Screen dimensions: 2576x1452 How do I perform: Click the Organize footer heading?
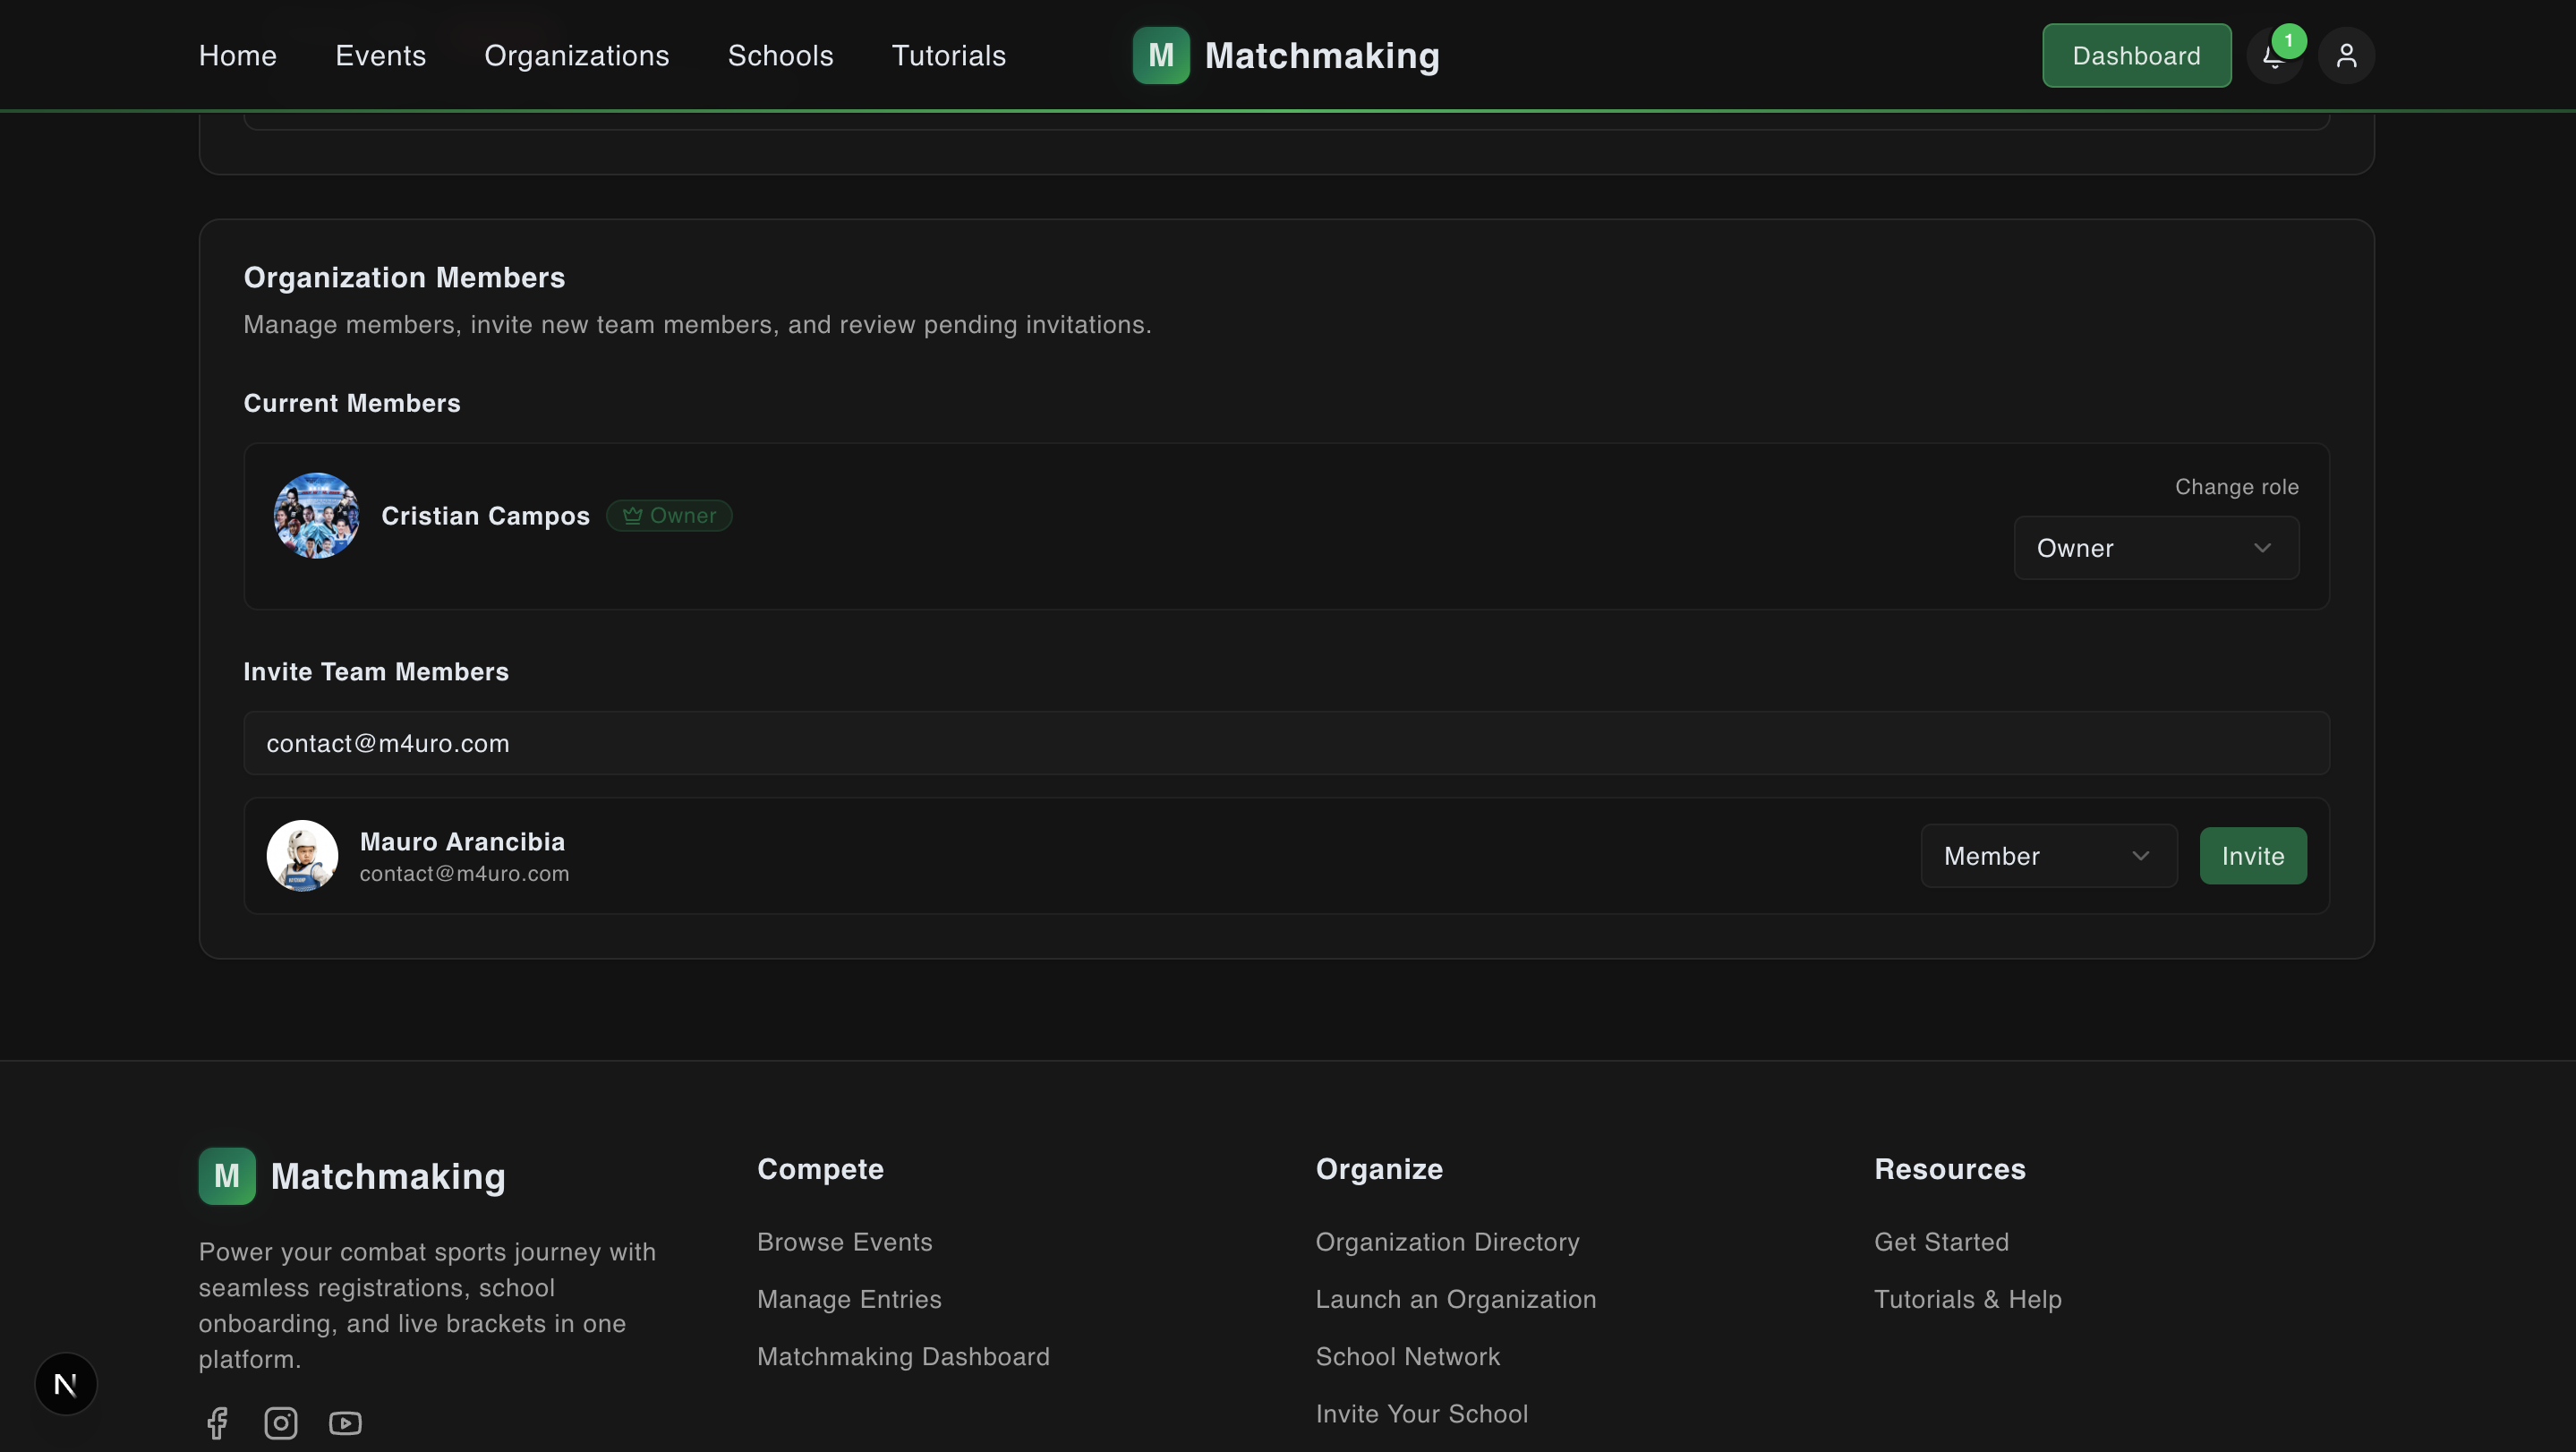1379,1170
